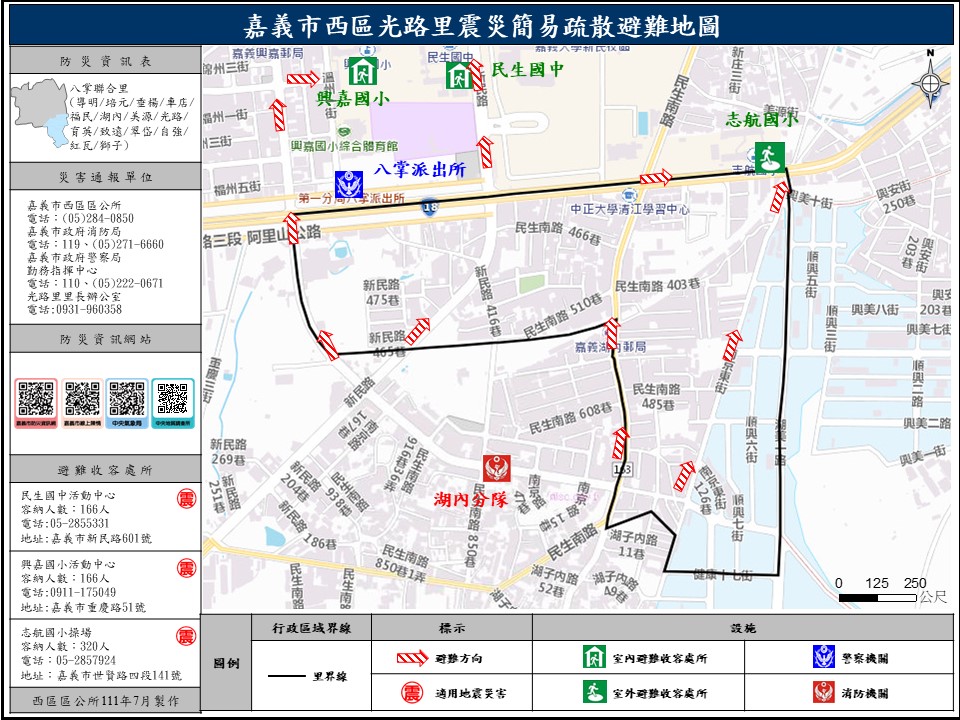The height and width of the screenshot is (720, 960).
Task: Click earthquake symbol beside 興嘉國小活動中心
Action: pos(186,567)
